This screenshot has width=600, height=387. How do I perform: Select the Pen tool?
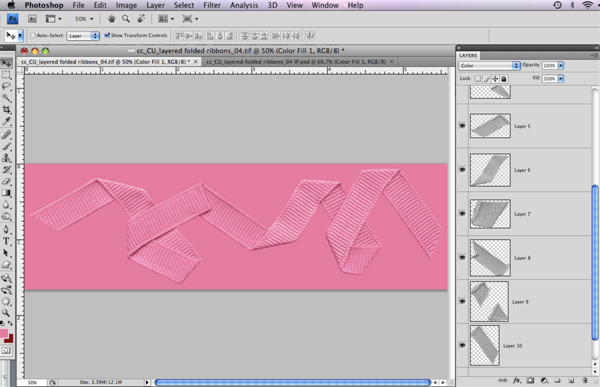pos(6,229)
